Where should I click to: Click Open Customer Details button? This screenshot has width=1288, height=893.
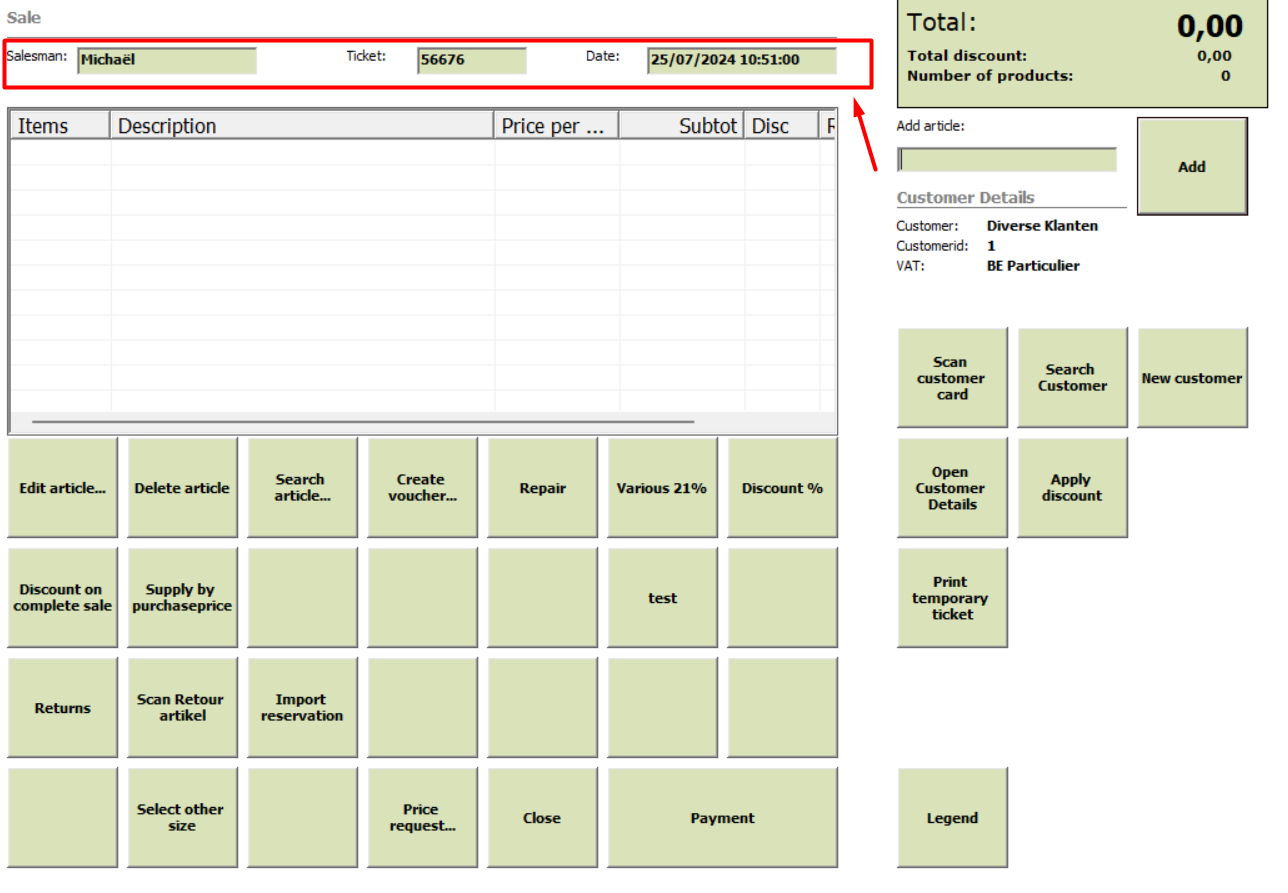(x=953, y=488)
